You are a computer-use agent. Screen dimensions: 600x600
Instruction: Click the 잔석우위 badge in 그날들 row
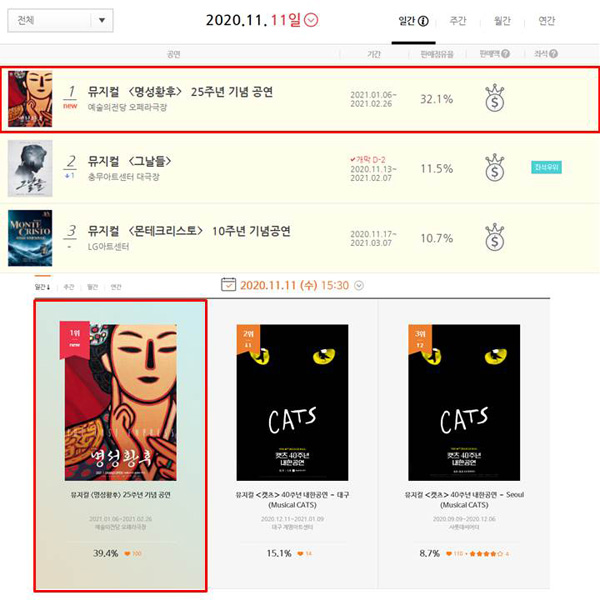click(x=546, y=167)
